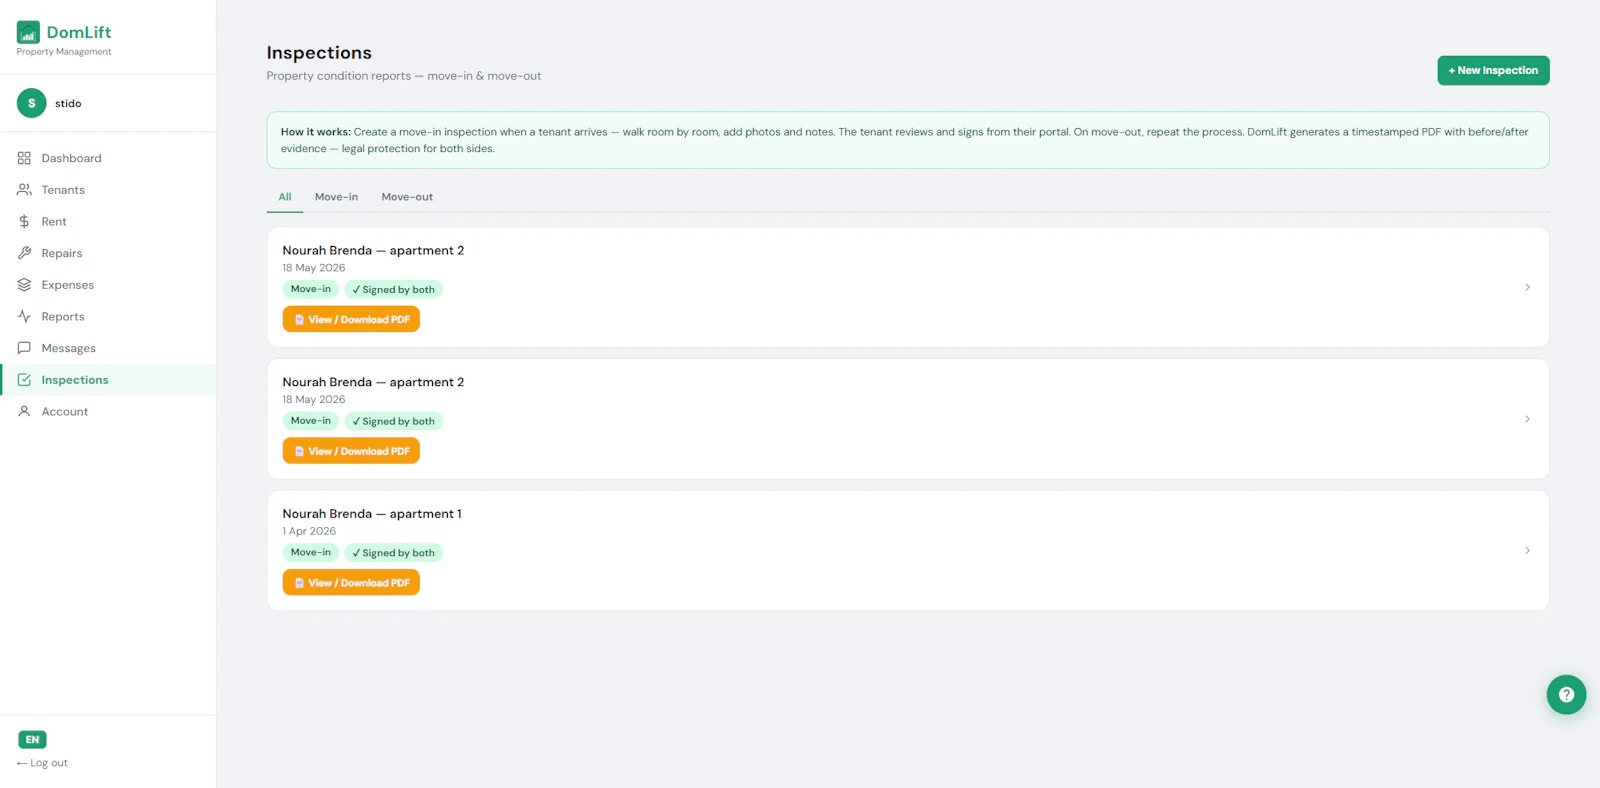Viewport: 1600px width, 788px height.
Task: Click the Messages chat bubble icon
Action: pos(24,348)
